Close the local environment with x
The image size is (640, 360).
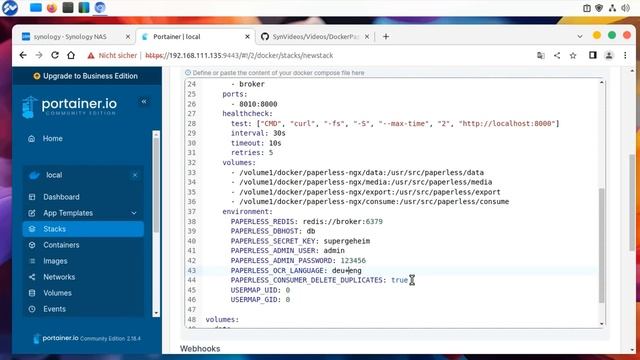(135, 175)
